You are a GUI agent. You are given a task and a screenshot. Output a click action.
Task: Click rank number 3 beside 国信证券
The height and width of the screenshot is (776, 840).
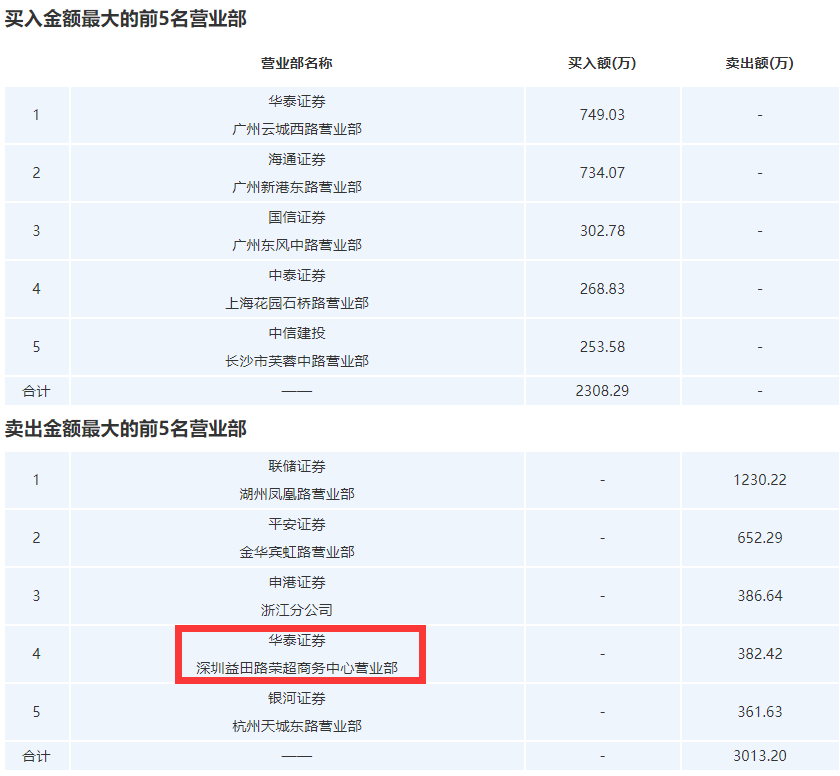click(36, 231)
